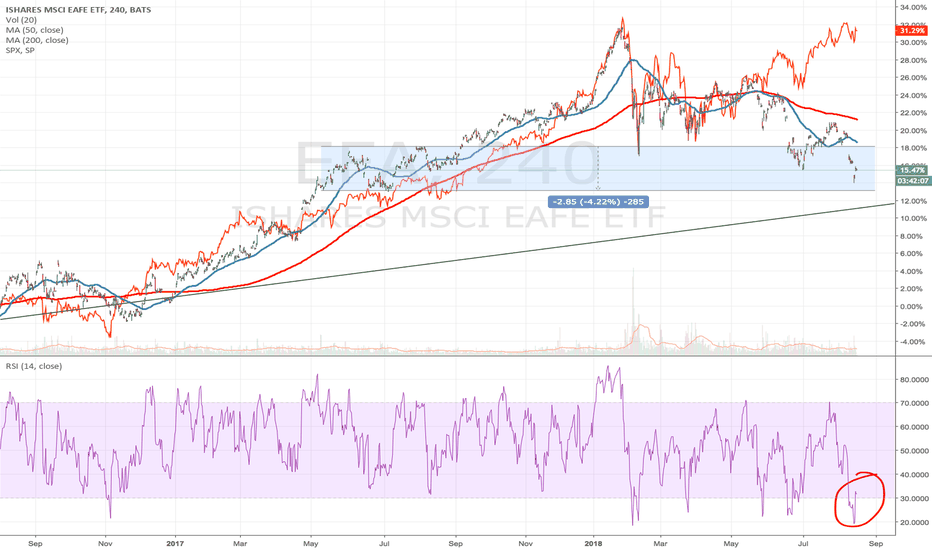
Task: Click the blue shaded measurement range box
Action: point(598,168)
